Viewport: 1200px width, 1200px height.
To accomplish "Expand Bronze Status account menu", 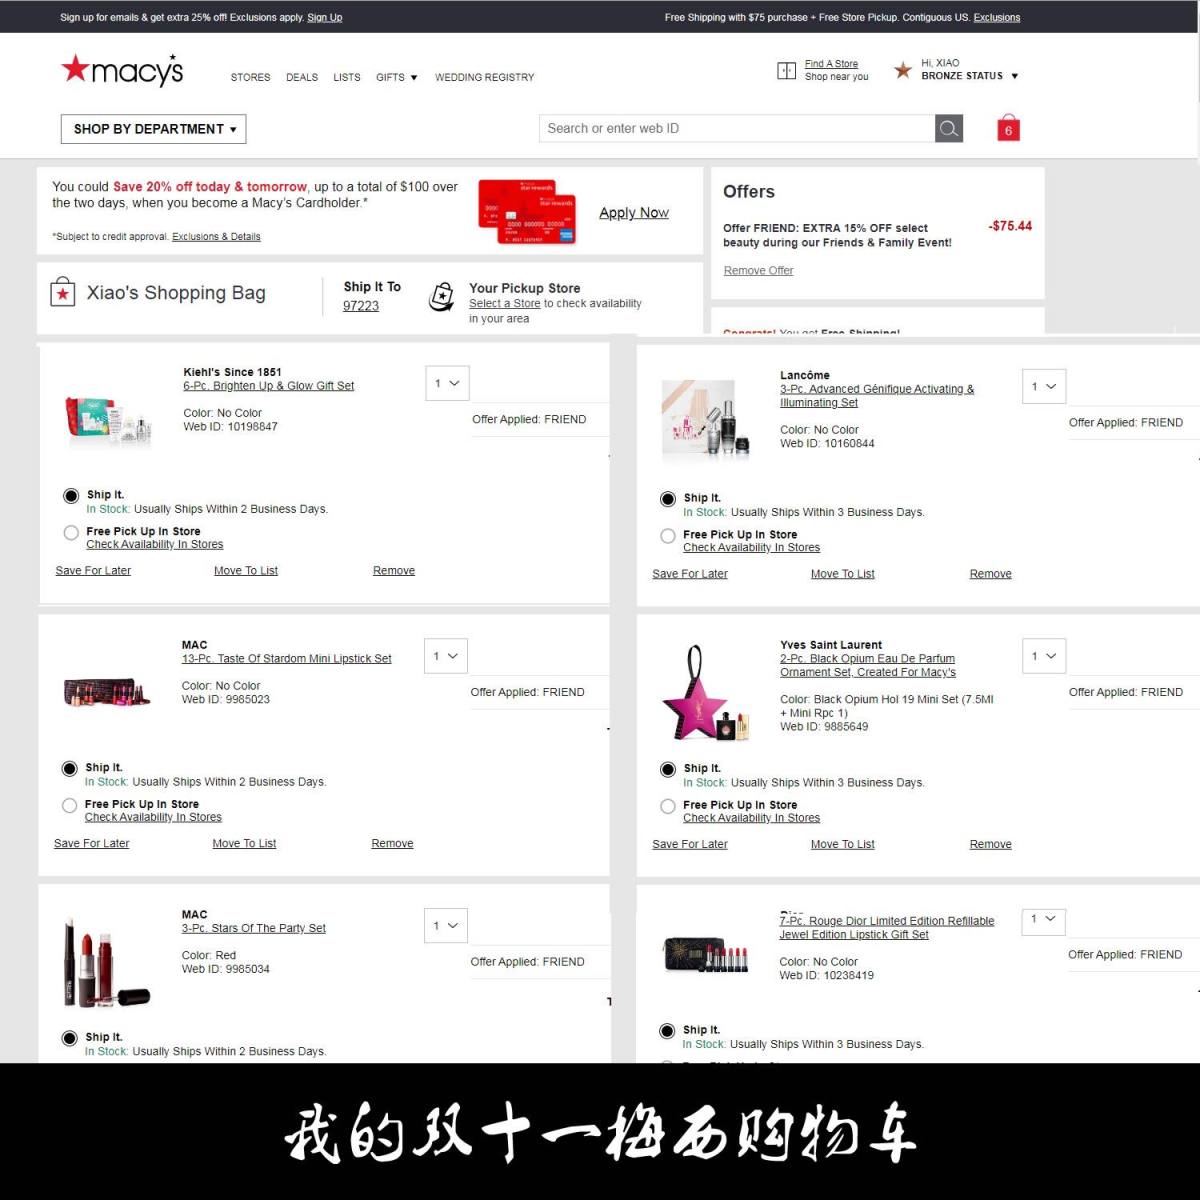I will point(969,76).
